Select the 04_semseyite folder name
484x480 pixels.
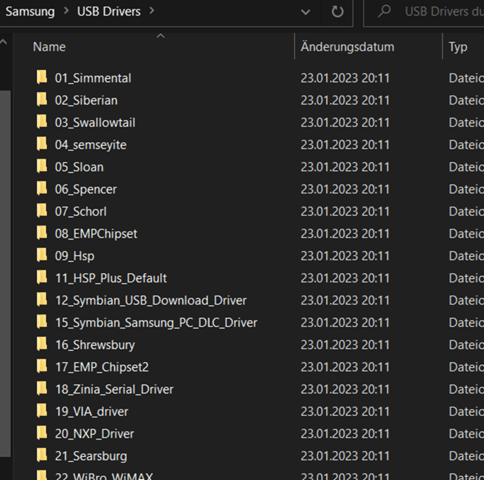91,145
